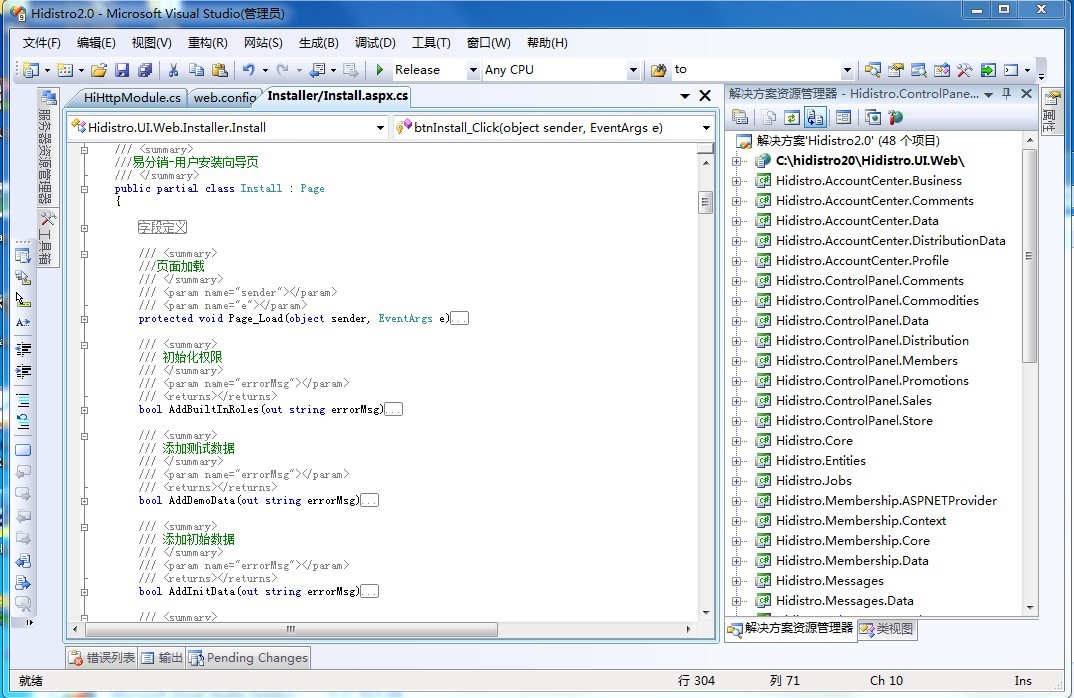Open the active documents list arrow
Image resolution: width=1074 pixels, height=698 pixels.
[684, 96]
